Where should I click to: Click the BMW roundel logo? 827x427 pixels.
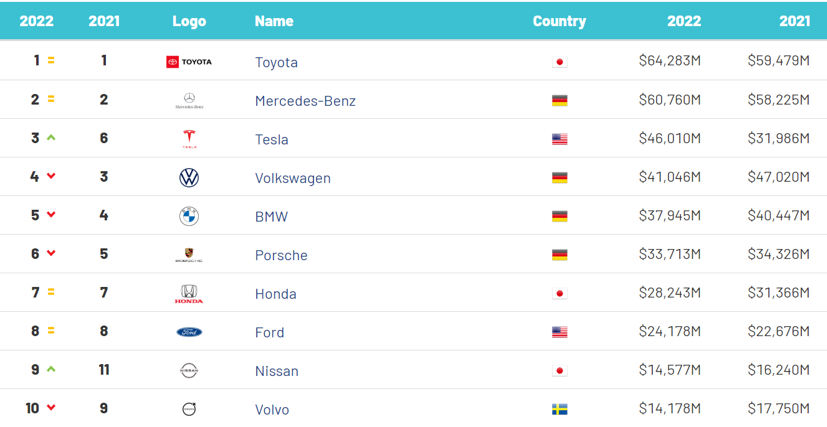(x=188, y=216)
